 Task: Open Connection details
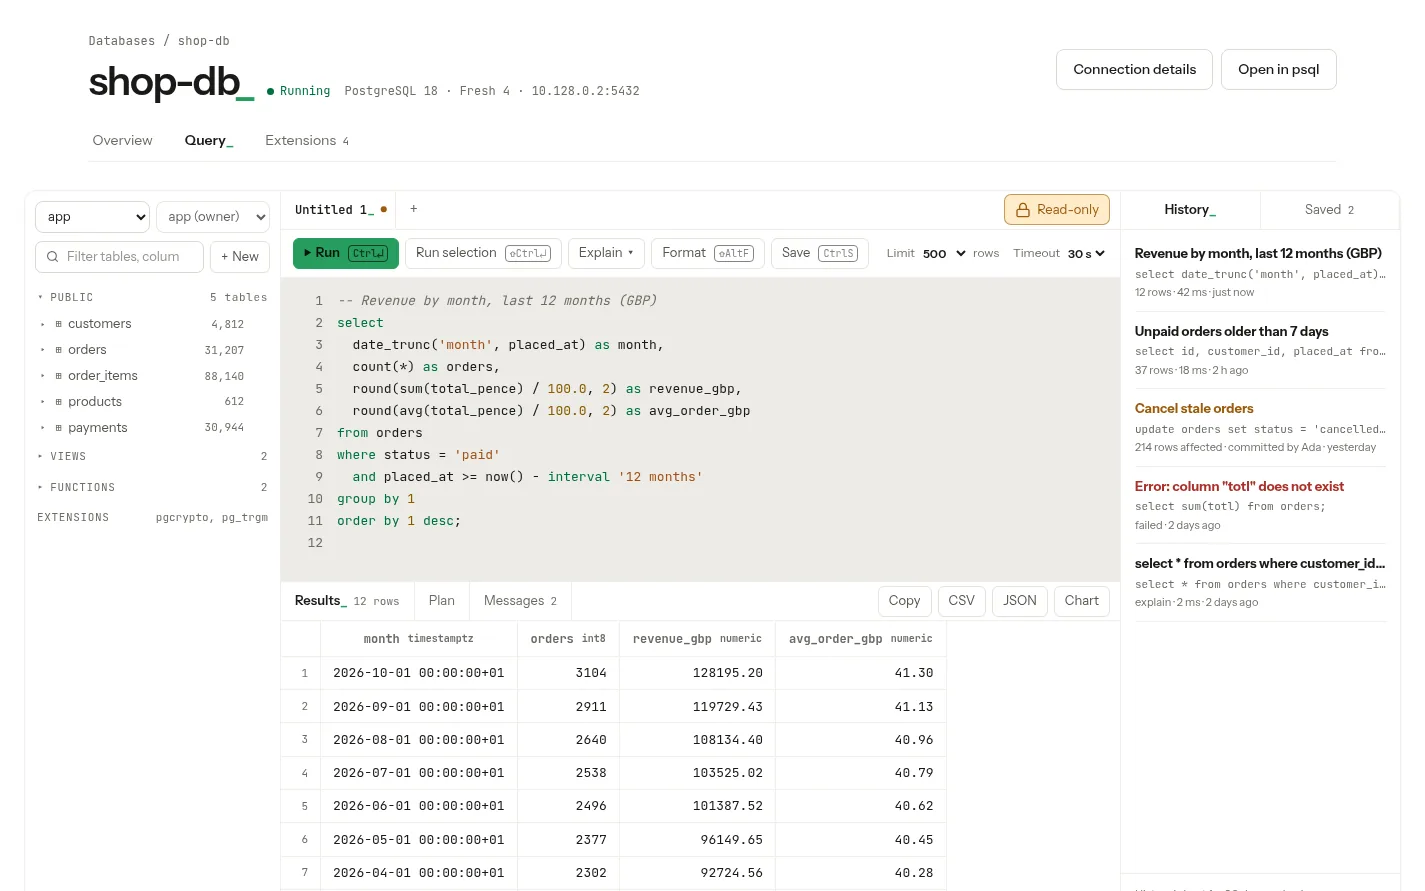click(1134, 70)
